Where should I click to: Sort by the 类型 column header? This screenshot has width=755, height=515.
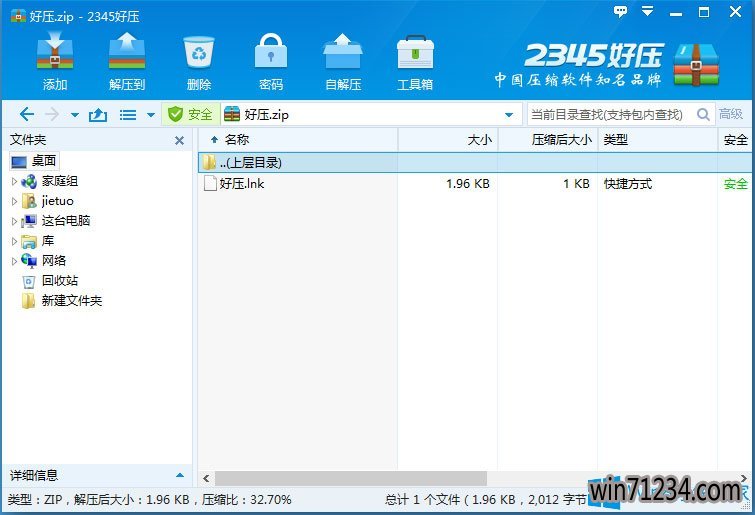point(658,140)
